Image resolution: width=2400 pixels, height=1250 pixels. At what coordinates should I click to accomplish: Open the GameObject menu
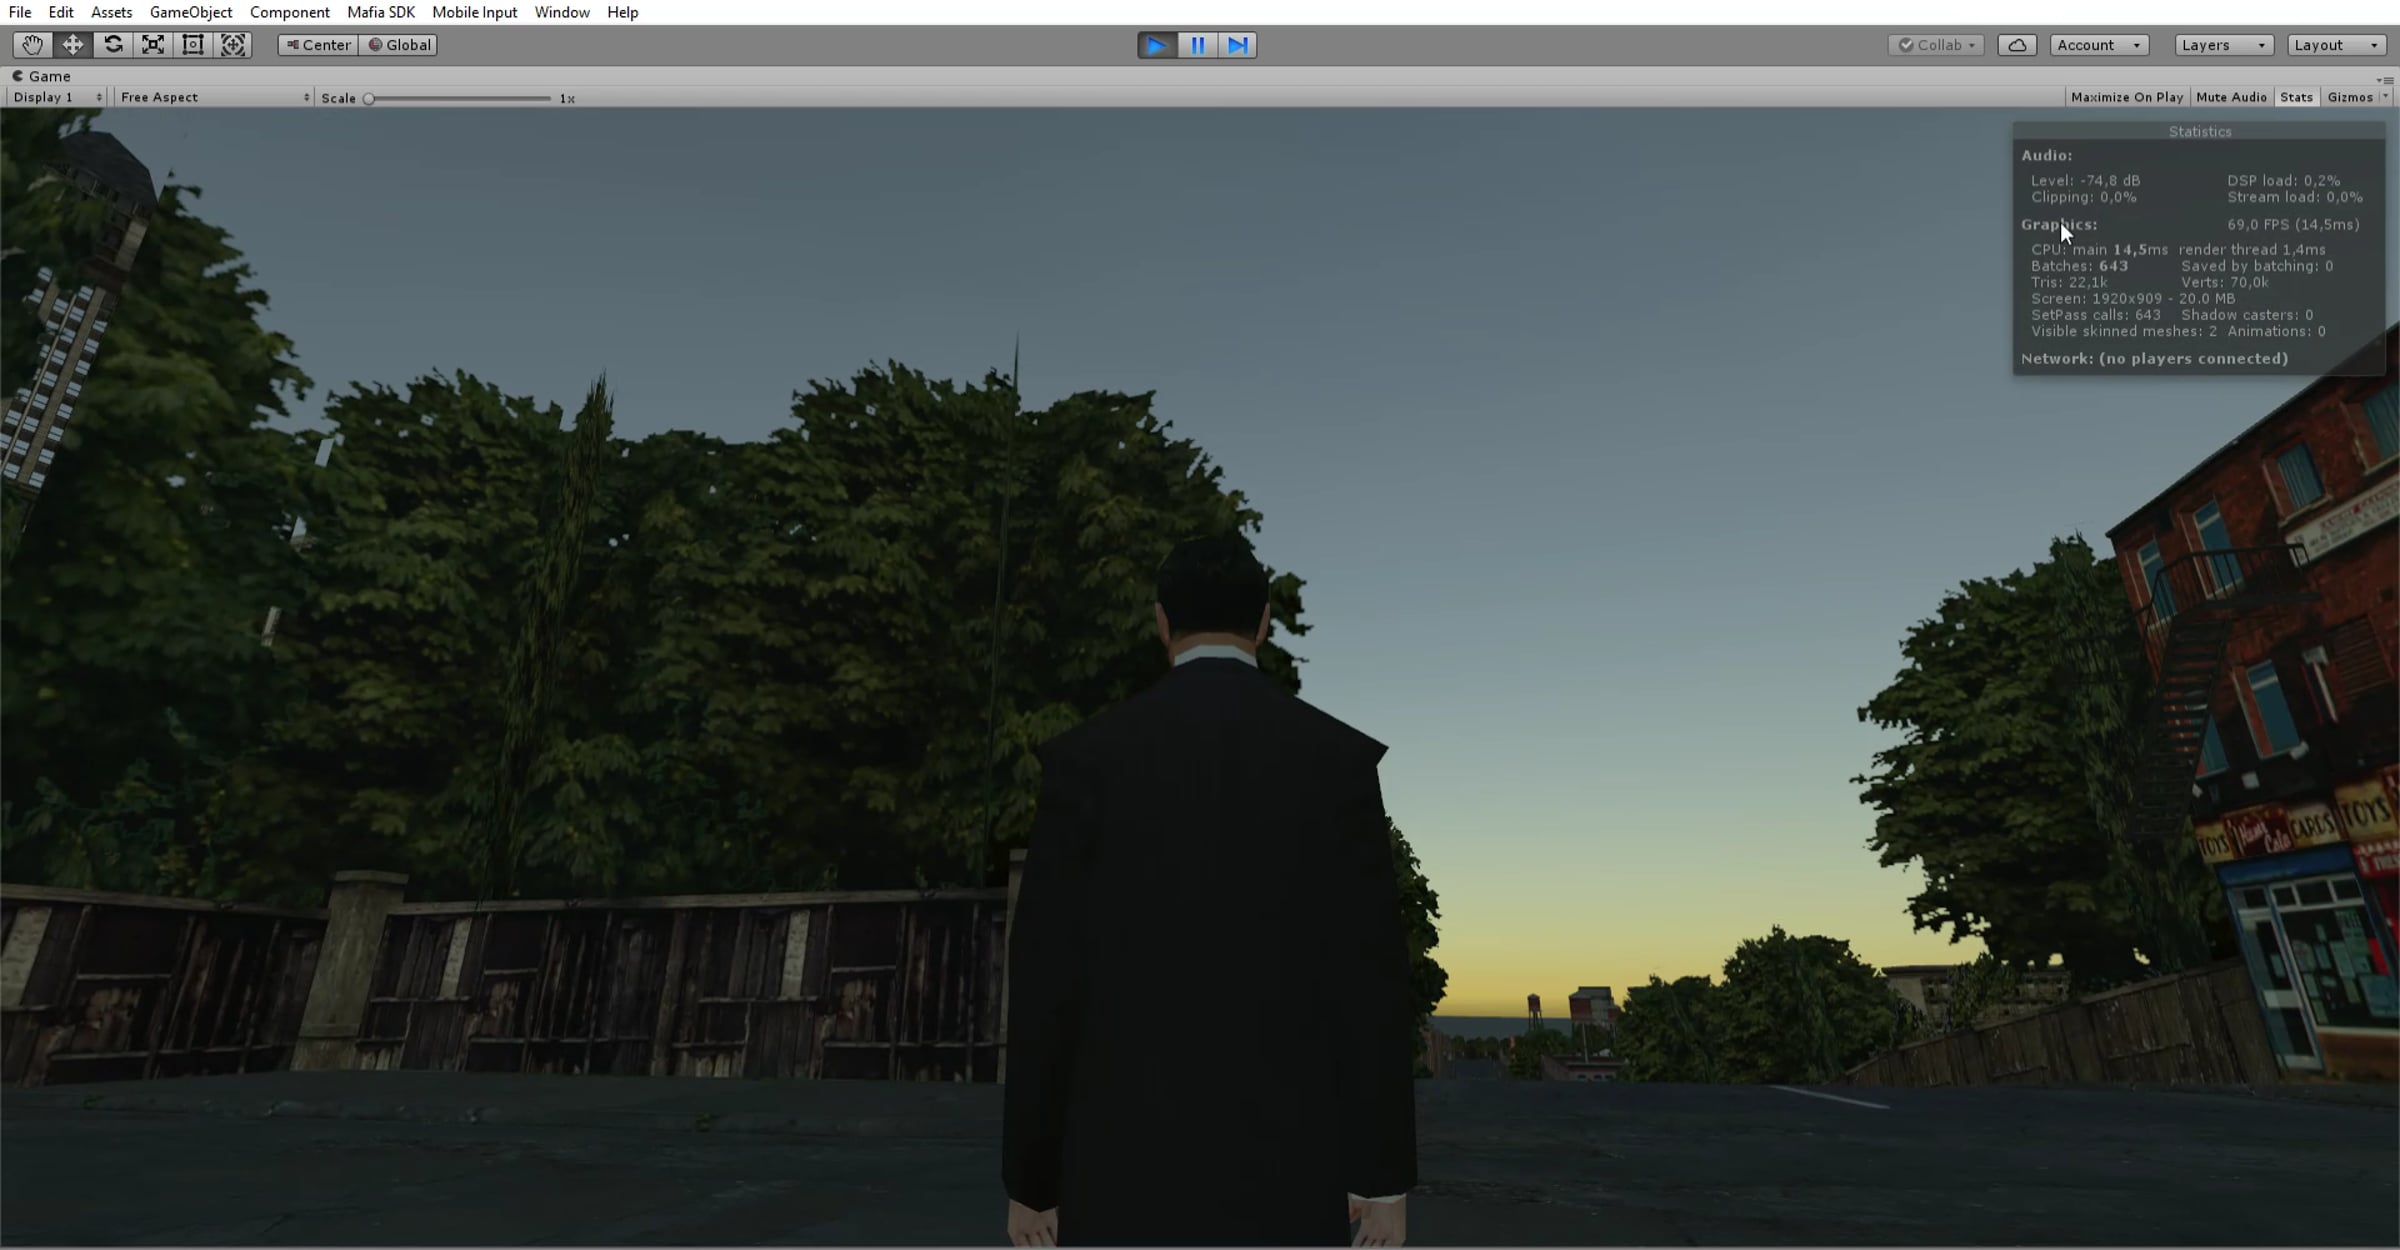click(x=190, y=12)
